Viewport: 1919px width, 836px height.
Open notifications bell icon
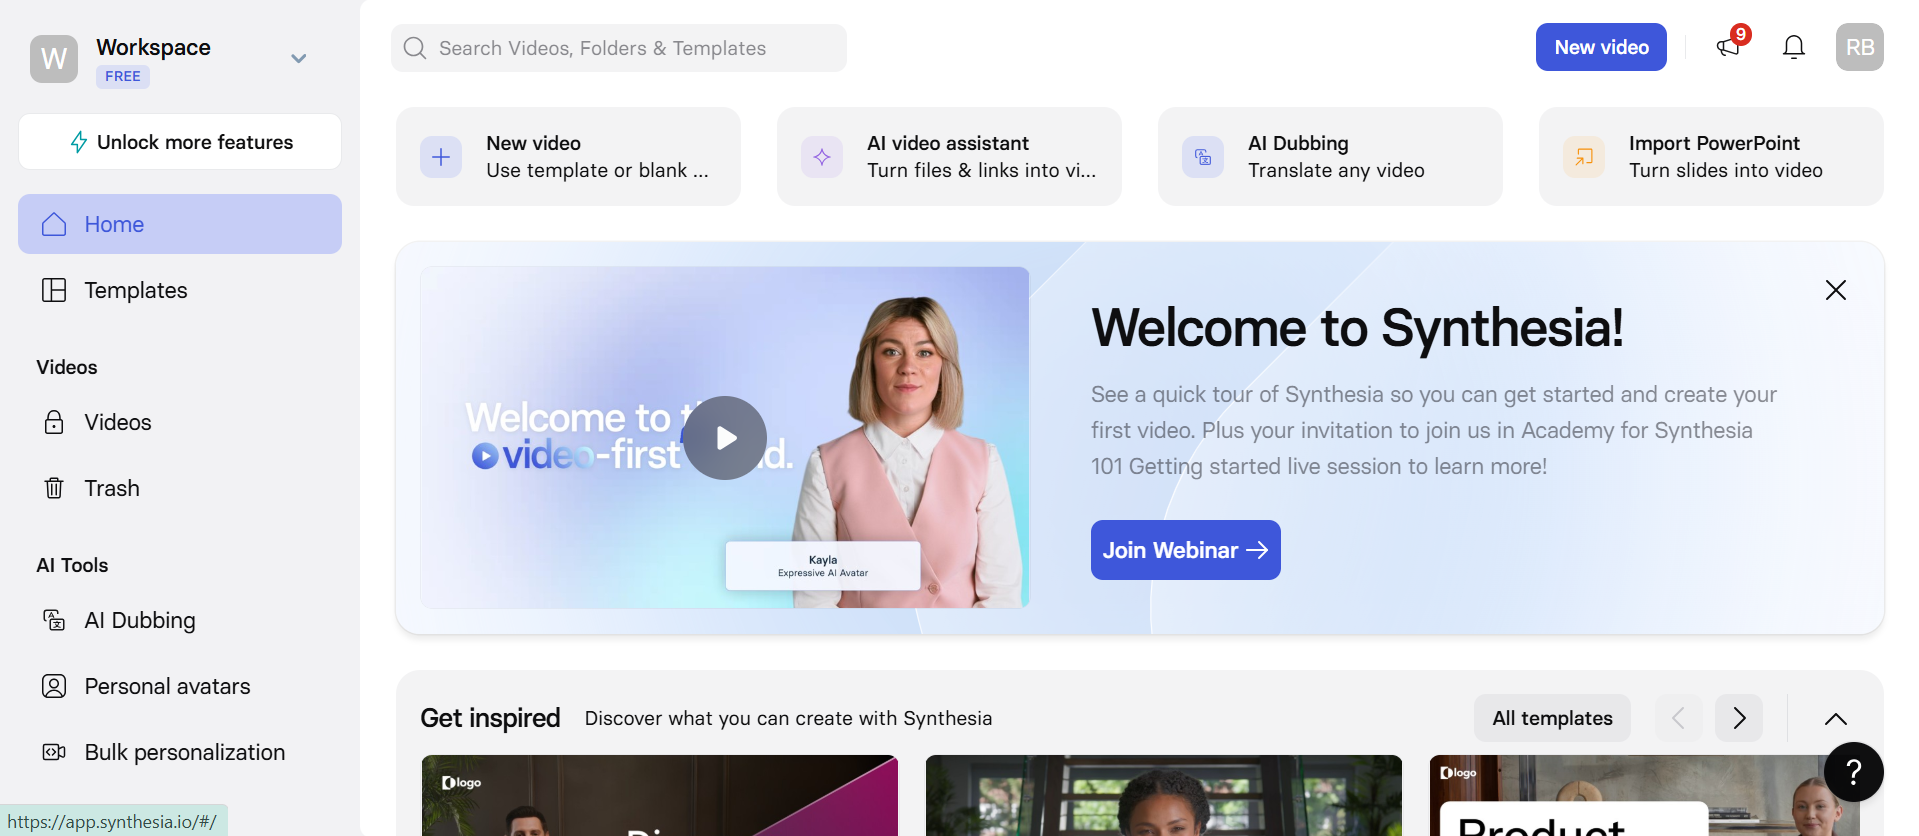[1794, 47]
